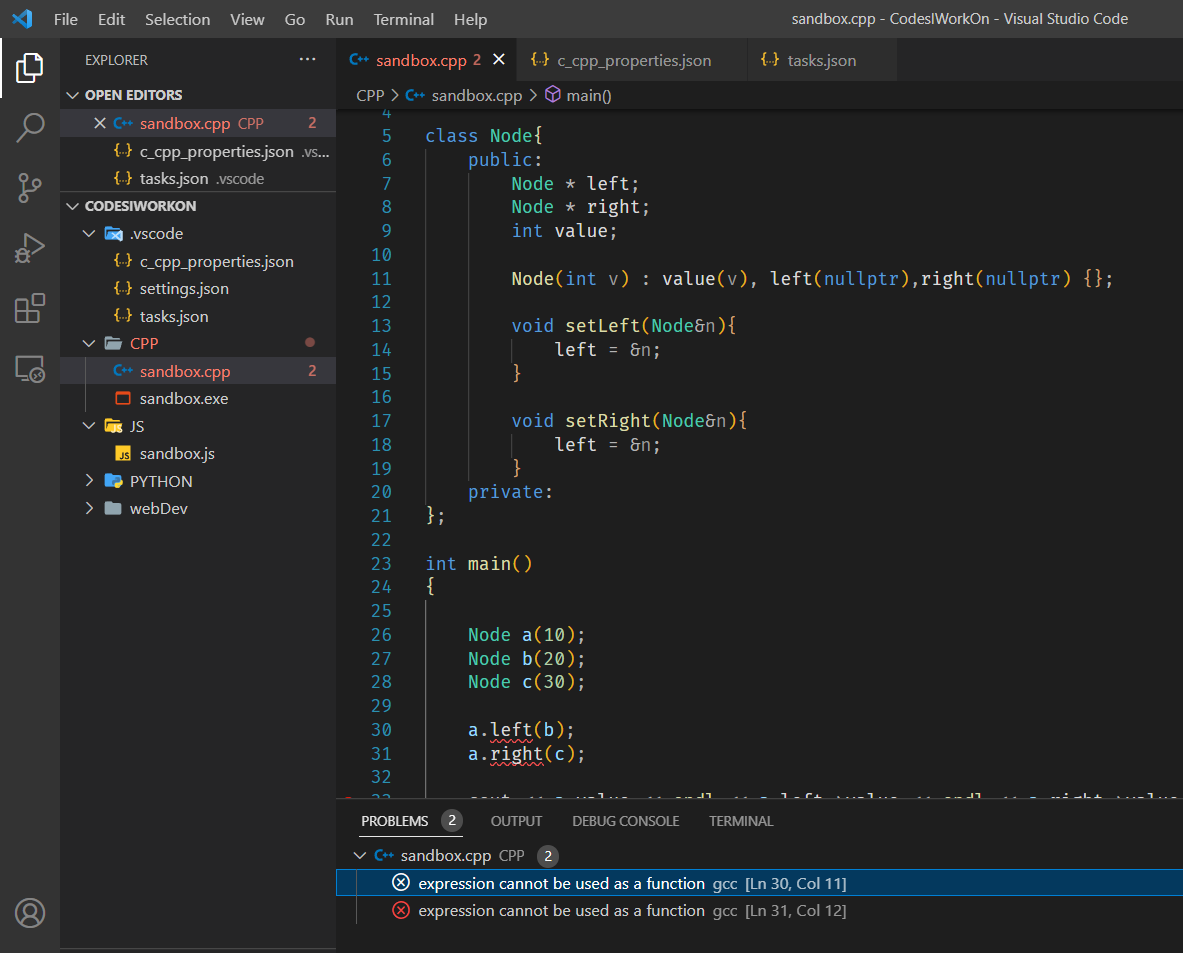The image size is (1183, 953).
Task: Collapse the Open Editors section
Action: 73,95
